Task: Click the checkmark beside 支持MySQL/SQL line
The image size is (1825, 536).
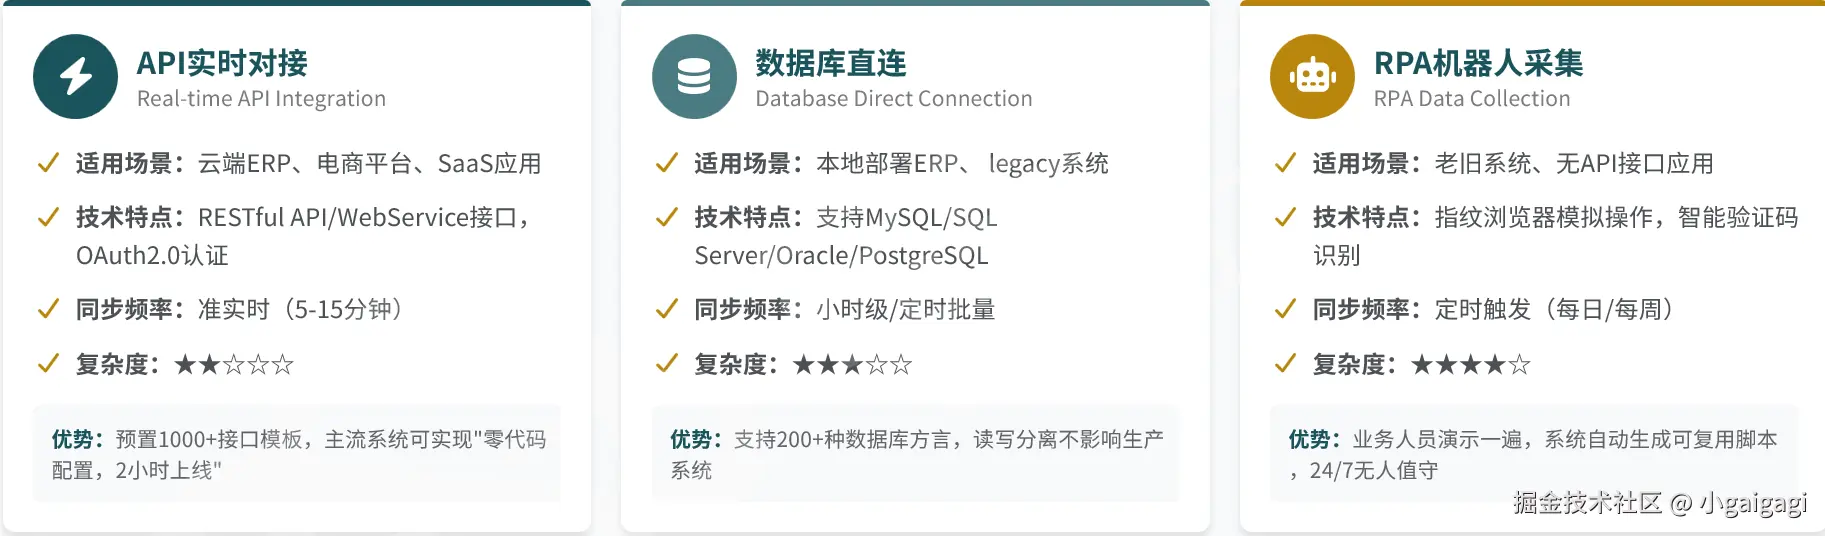Action: click(x=666, y=217)
